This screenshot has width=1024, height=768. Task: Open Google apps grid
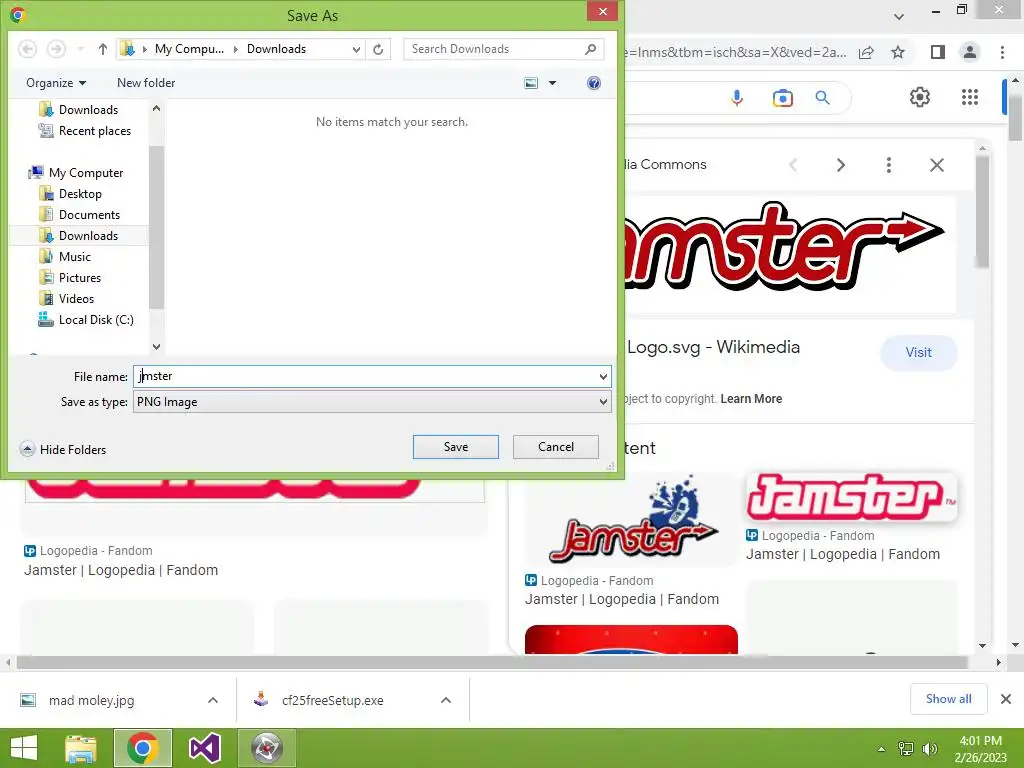pos(970,97)
